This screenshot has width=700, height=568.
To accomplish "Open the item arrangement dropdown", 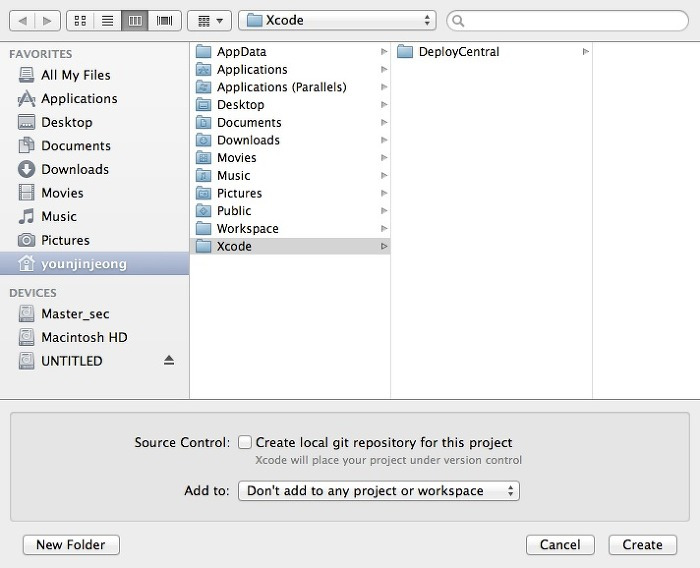I will pos(209,21).
